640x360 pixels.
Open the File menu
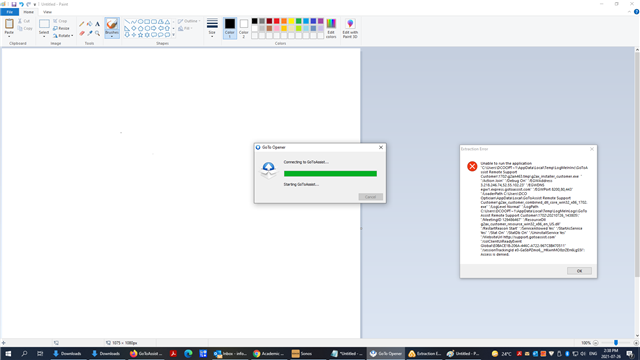[x=9, y=12]
